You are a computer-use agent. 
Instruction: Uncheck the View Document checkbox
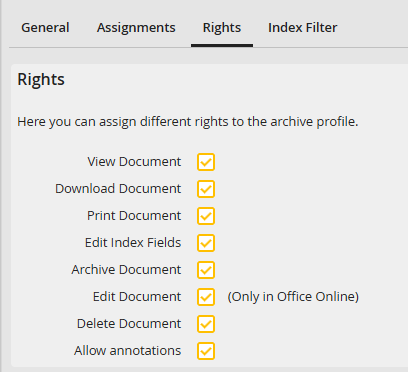pos(206,162)
